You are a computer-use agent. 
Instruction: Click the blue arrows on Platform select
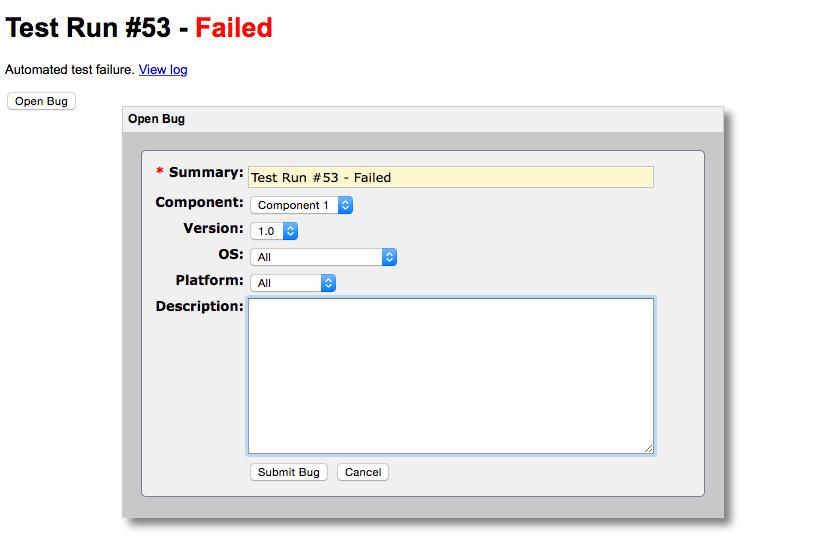(x=328, y=283)
